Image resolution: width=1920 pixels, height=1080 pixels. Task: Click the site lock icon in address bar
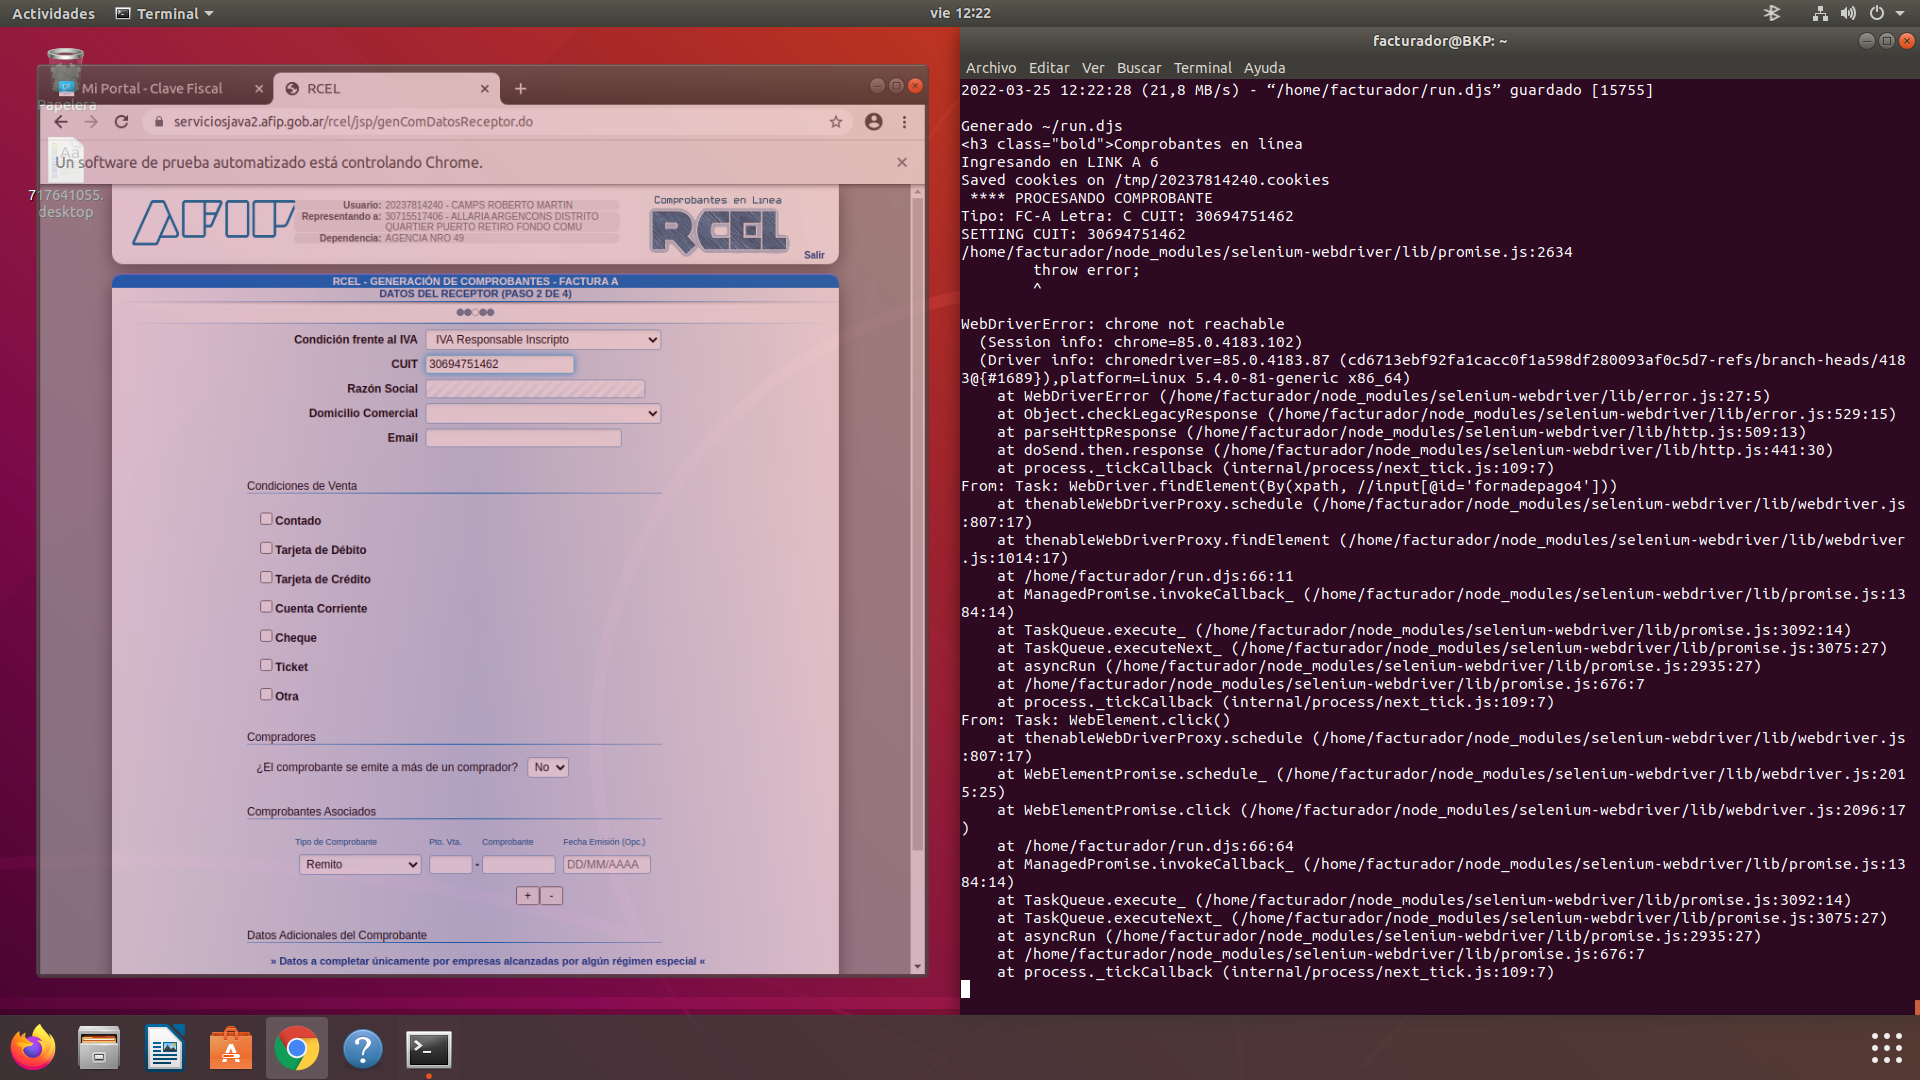(x=158, y=122)
